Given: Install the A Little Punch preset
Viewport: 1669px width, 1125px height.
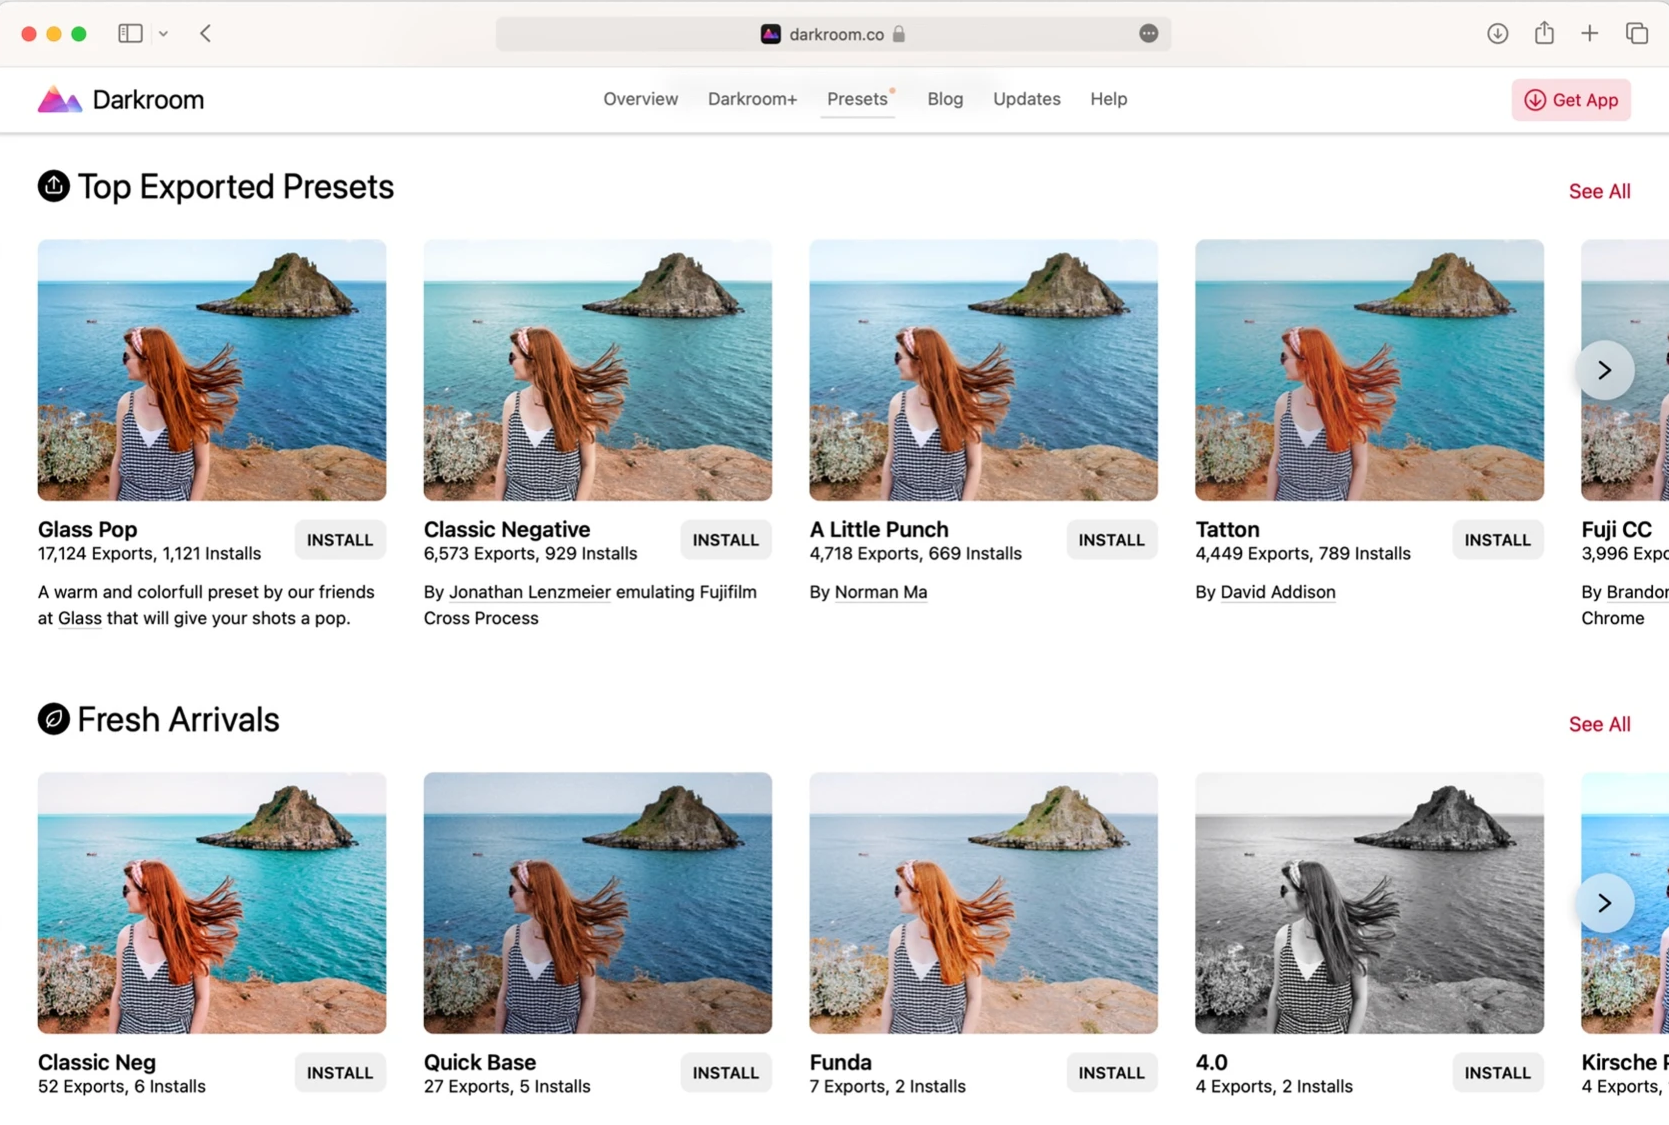Looking at the screenshot, I should coord(1112,540).
